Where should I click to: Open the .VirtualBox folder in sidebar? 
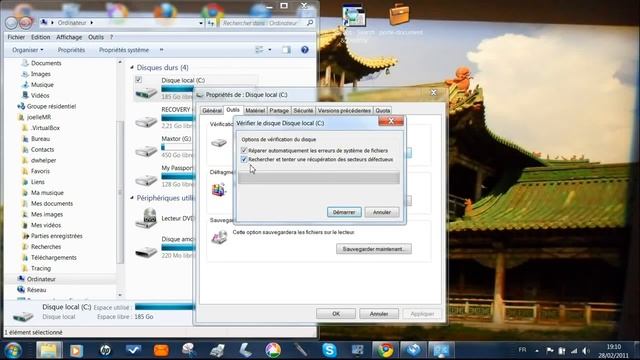45,128
